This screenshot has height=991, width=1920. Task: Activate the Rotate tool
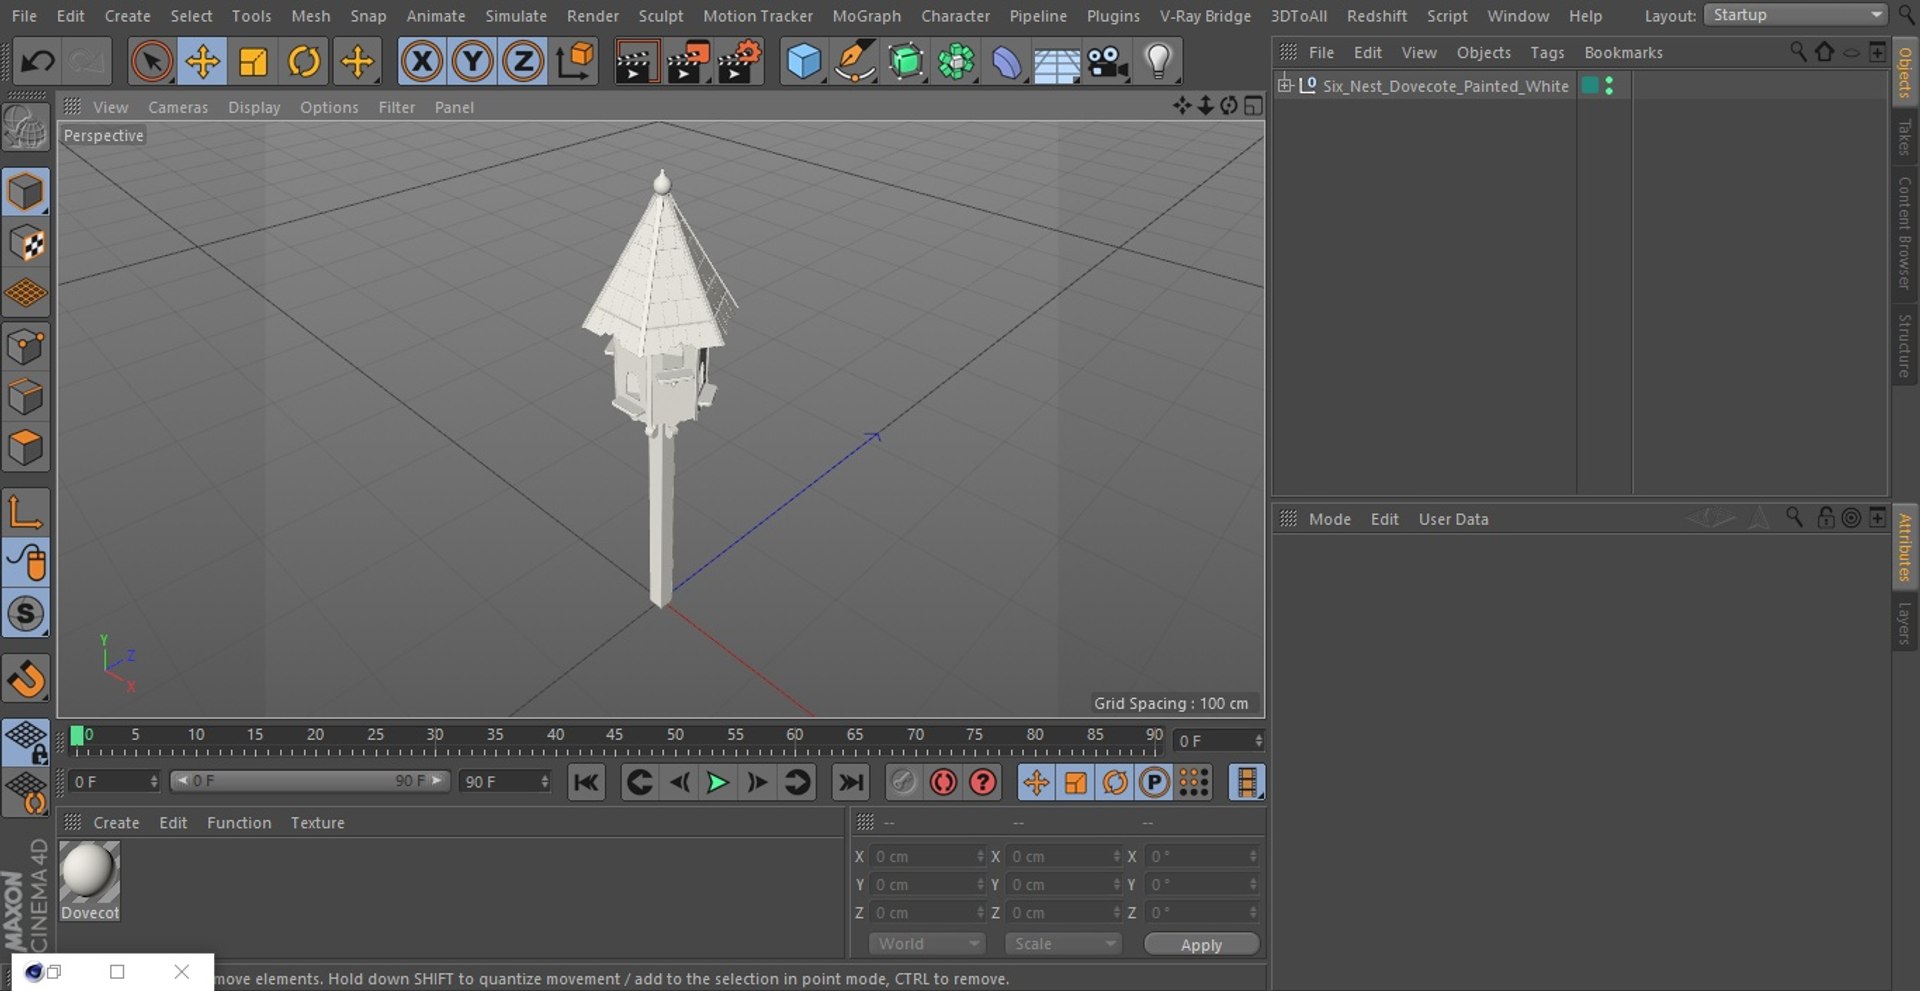pyautogui.click(x=304, y=62)
